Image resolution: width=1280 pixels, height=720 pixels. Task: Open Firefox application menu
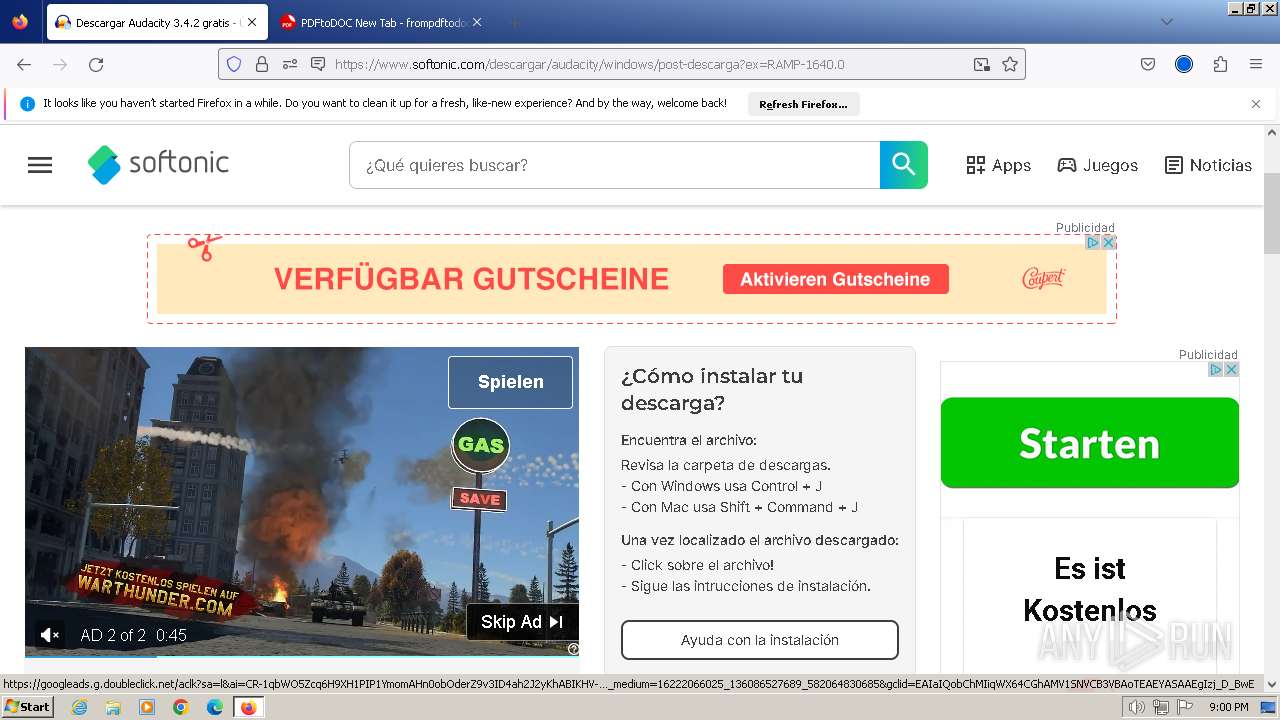[x=1256, y=64]
